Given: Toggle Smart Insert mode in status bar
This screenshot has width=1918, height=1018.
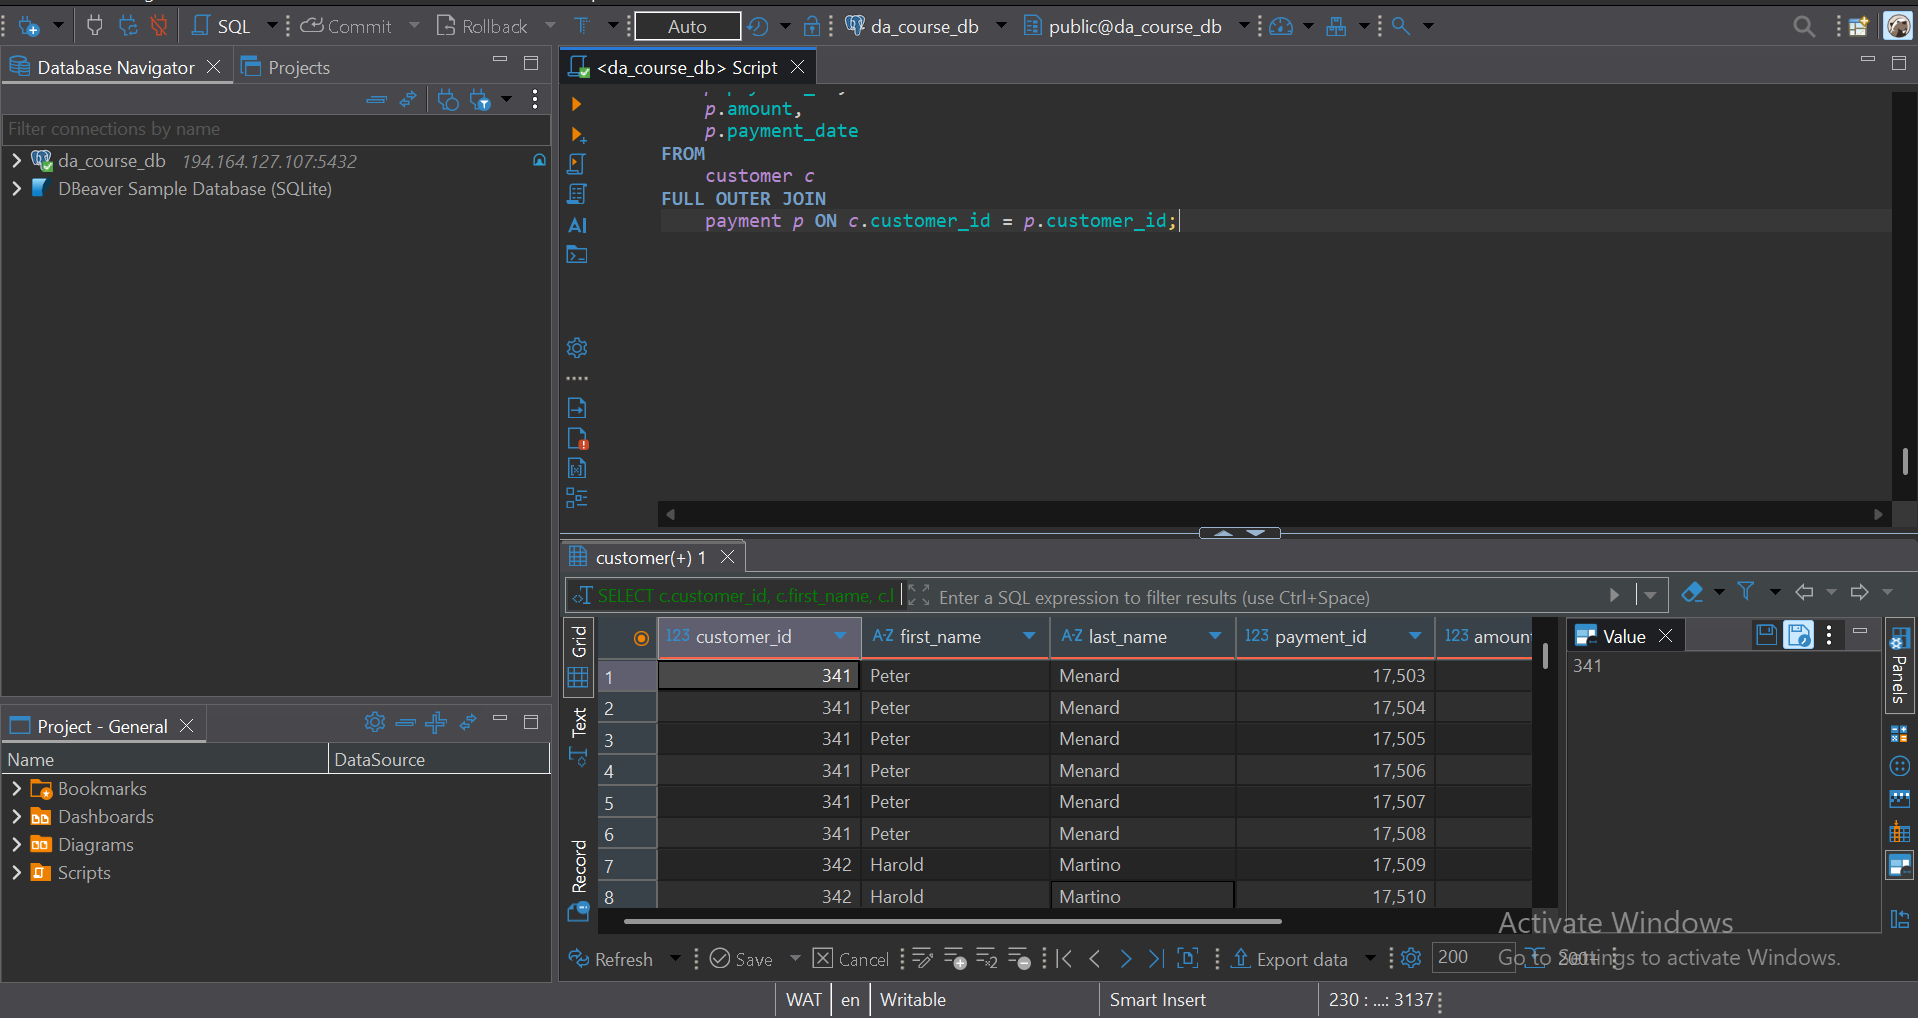Looking at the screenshot, I should [x=1157, y=1000].
